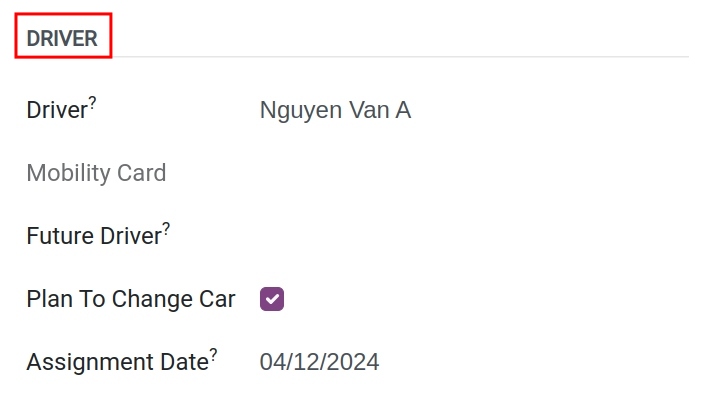Click the 04/12/2024 date text
Viewport: 702px width, 399px height.
click(x=320, y=362)
